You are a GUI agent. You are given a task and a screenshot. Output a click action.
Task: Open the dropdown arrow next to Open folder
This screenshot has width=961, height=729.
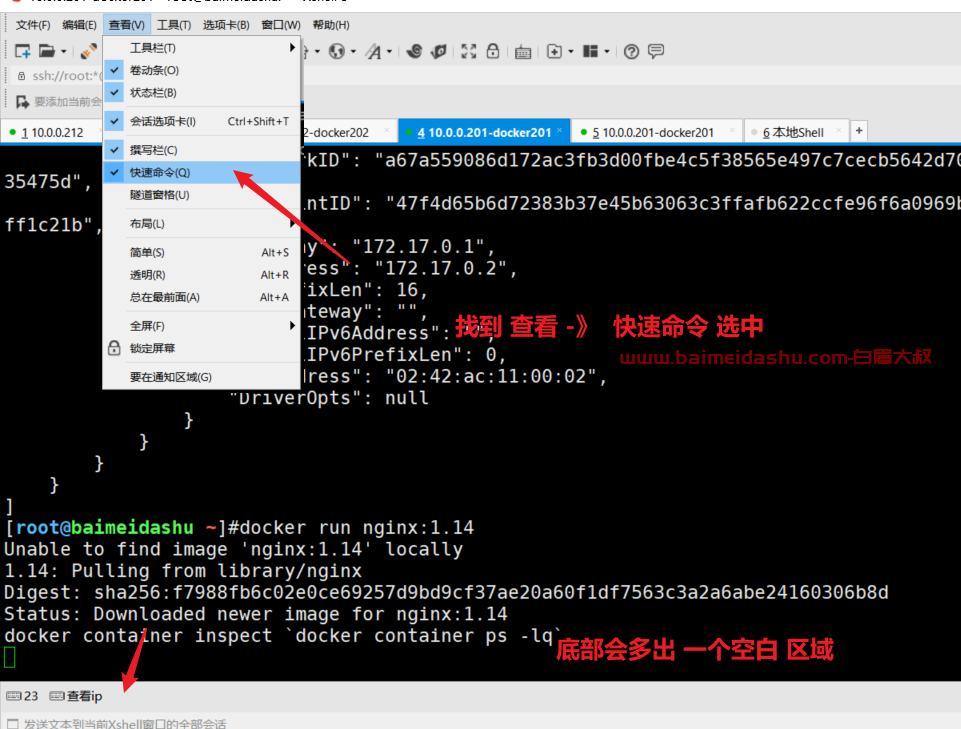click(x=63, y=52)
